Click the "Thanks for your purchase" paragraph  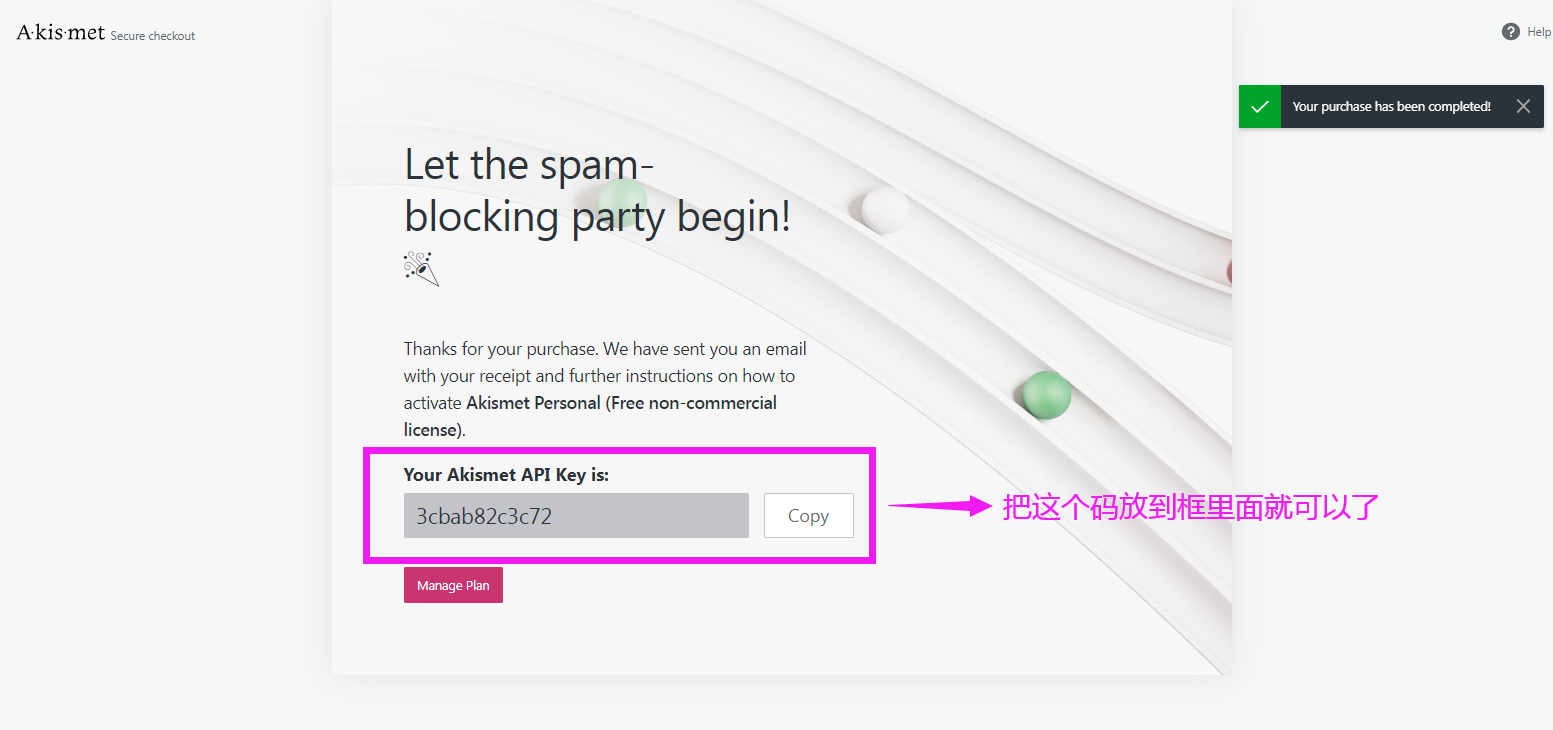point(605,389)
